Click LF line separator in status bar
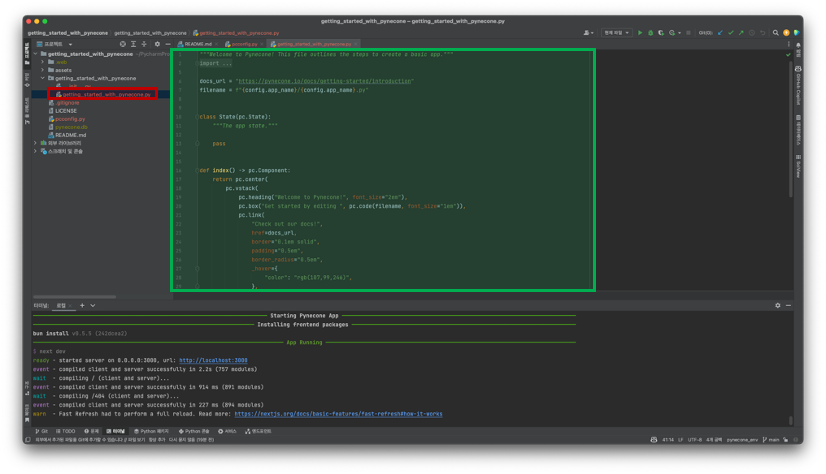This screenshot has height=474, width=826. pyautogui.click(x=681, y=440)
